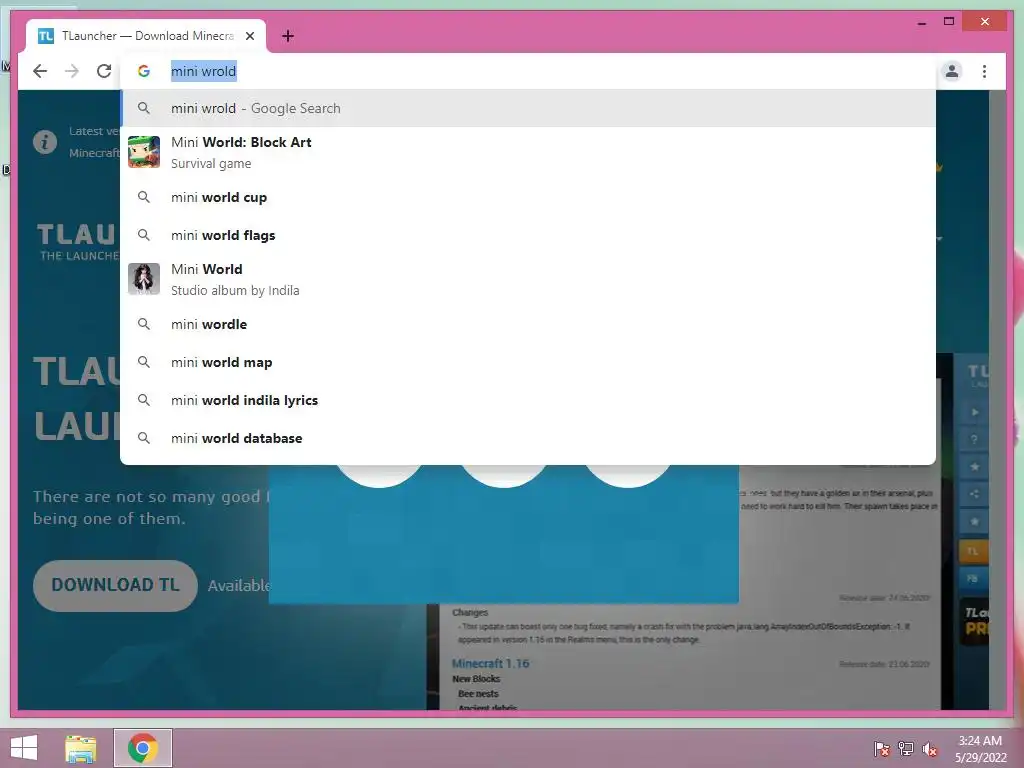Click the page vertical scrollbar
1024x768 pixels.
point(997,399)
